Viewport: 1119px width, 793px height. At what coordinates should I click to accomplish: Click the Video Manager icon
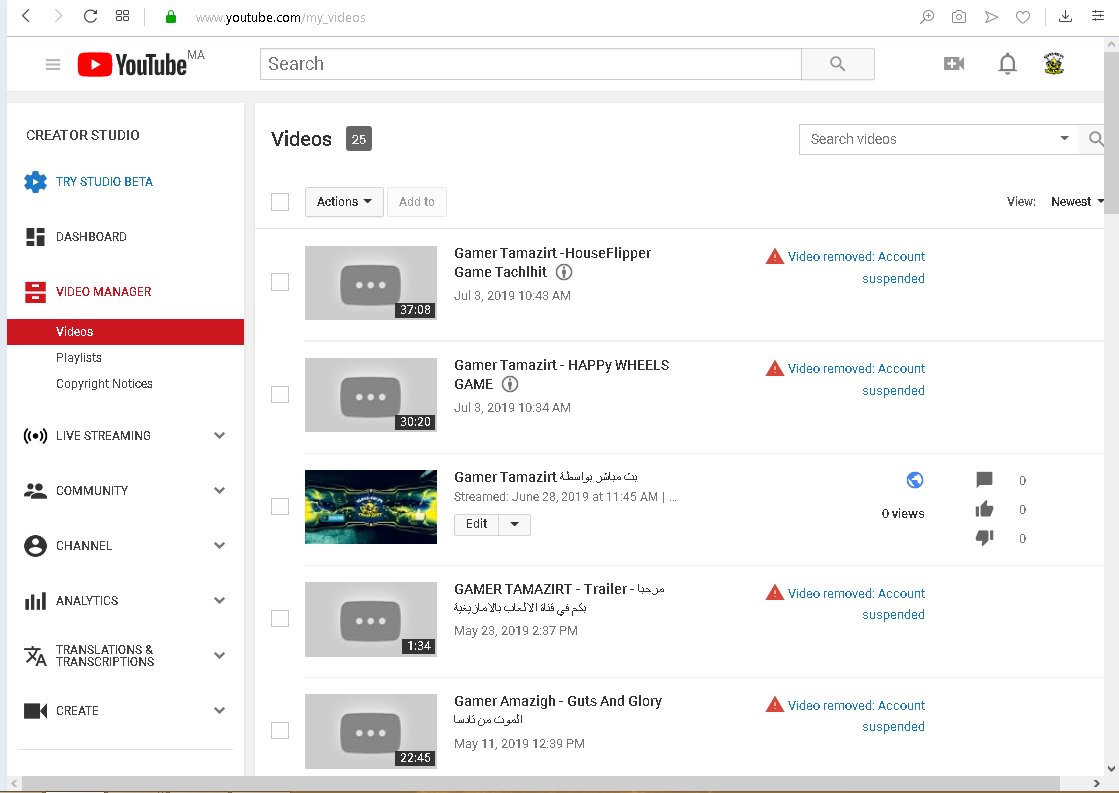coord(35,292)
